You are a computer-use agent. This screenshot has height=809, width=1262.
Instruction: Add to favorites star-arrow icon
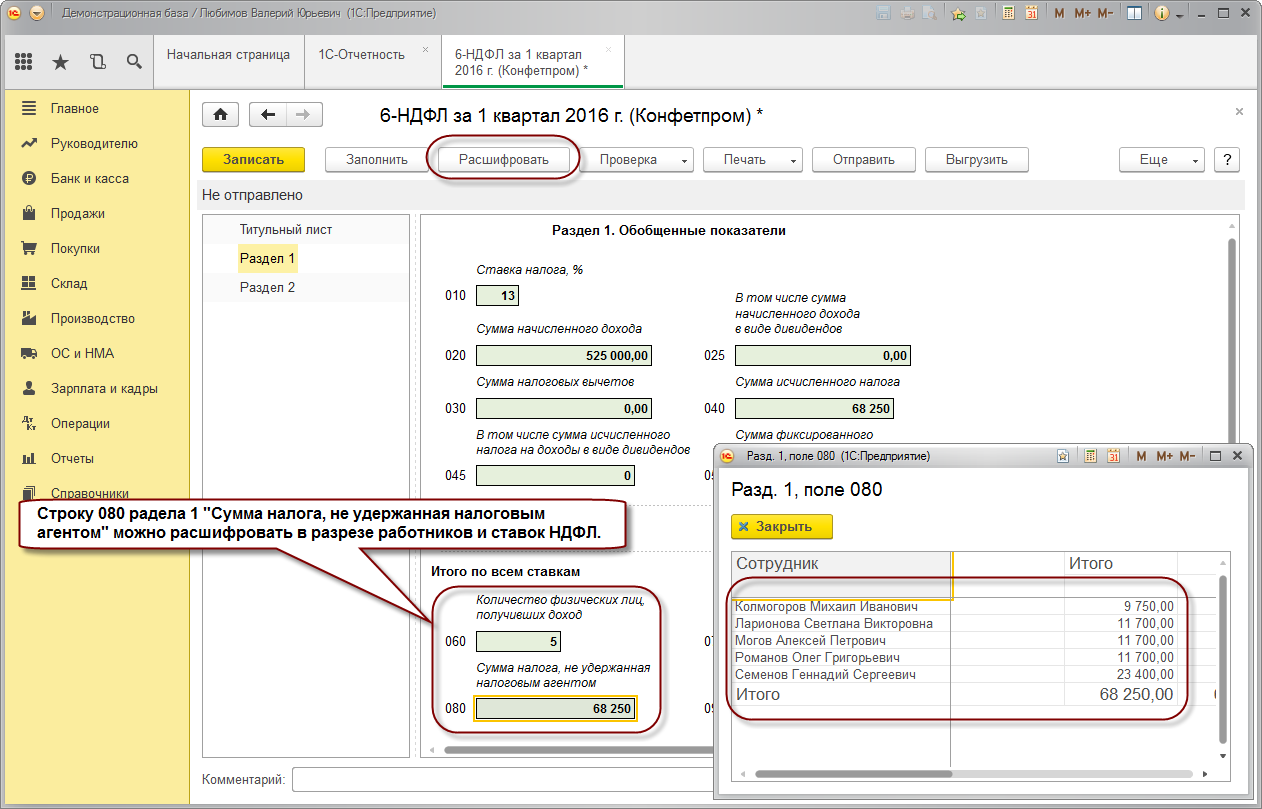click(958, 14)
